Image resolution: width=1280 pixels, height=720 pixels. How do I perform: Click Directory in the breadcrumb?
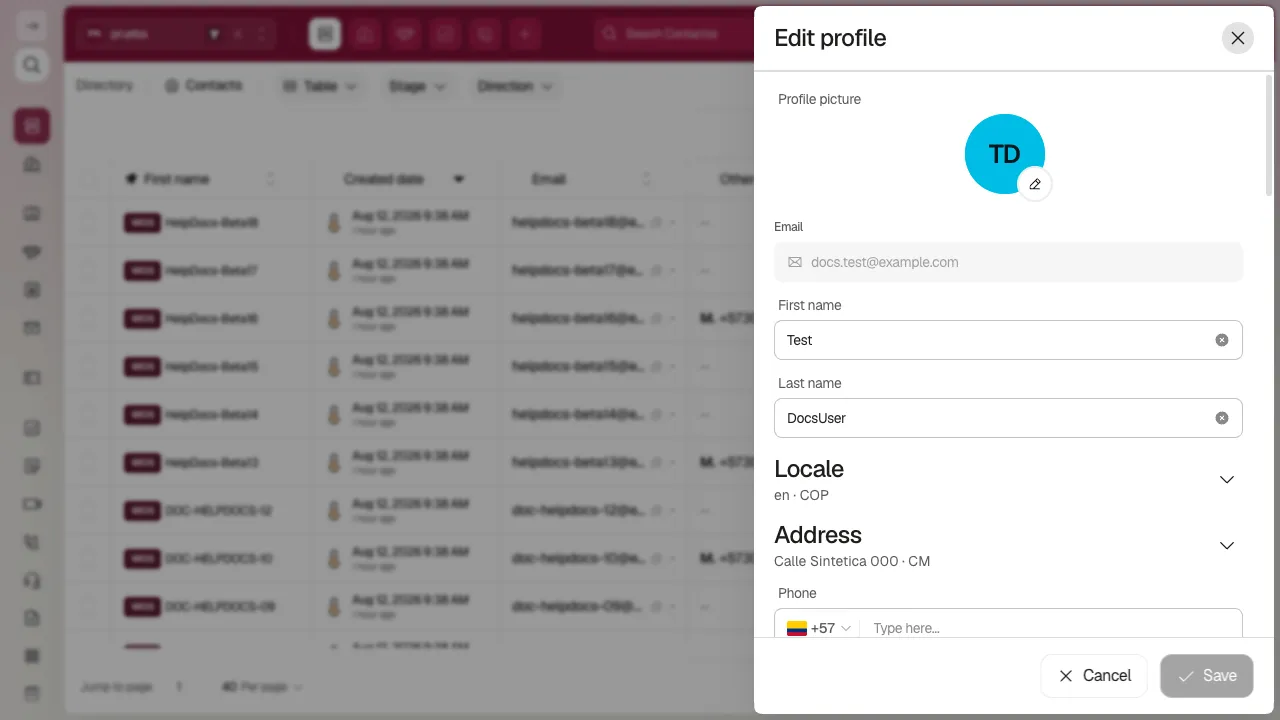coord(105,86)
